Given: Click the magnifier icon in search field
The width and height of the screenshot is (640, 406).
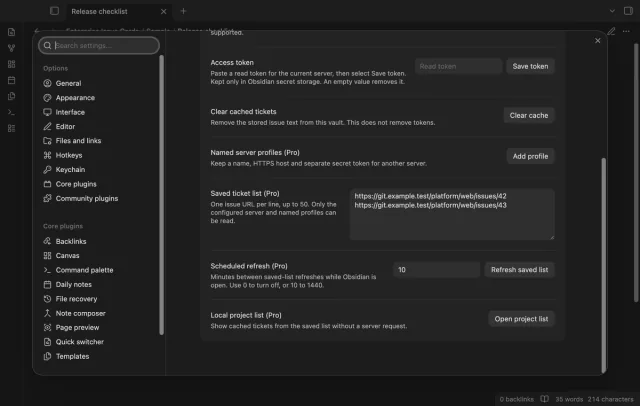Looking at the screenshot, I should [x=47, y=45].
